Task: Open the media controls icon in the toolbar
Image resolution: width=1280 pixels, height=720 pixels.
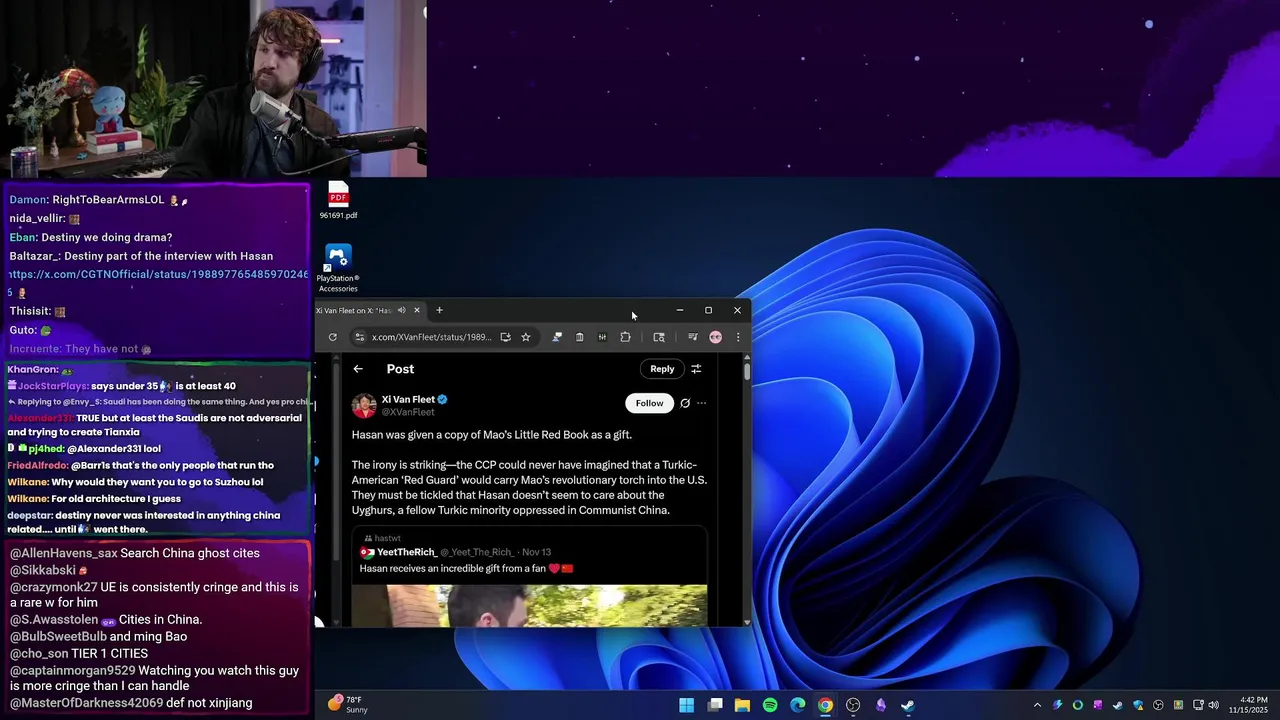Action: (x=692, y=337)
